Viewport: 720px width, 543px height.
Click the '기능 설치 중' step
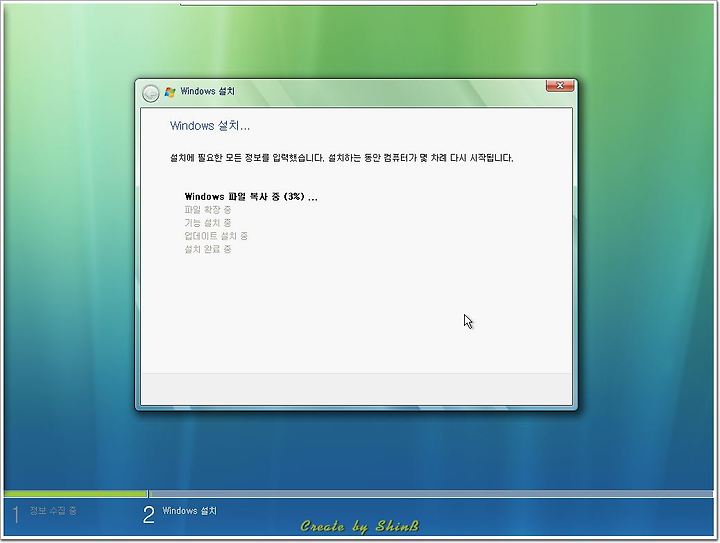click(208, 223)
